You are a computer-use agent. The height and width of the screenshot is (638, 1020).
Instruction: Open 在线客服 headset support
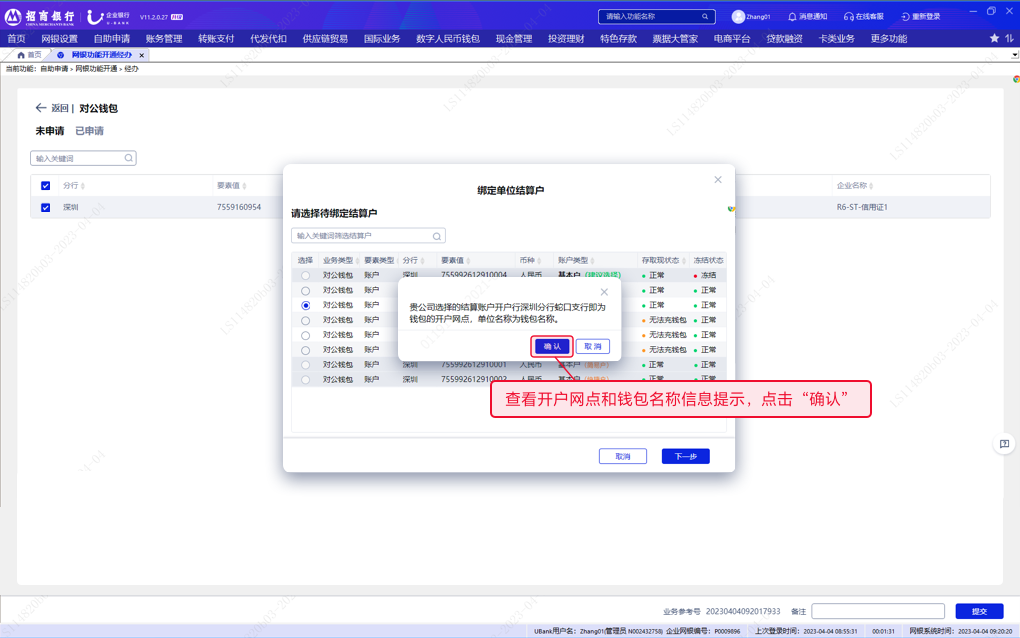tap(848, 17)
